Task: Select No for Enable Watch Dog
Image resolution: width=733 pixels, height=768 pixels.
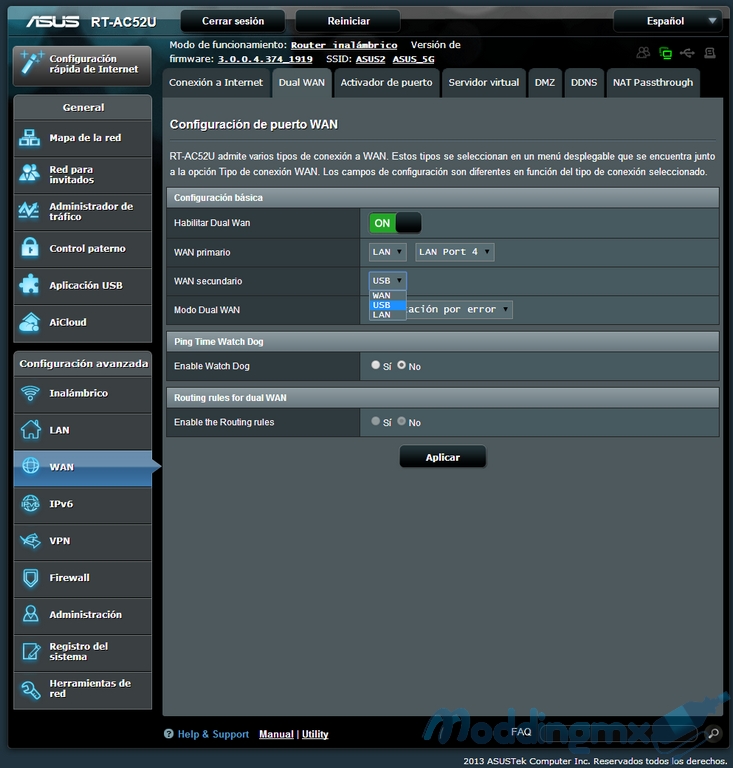Action: (x=402, y=365)
